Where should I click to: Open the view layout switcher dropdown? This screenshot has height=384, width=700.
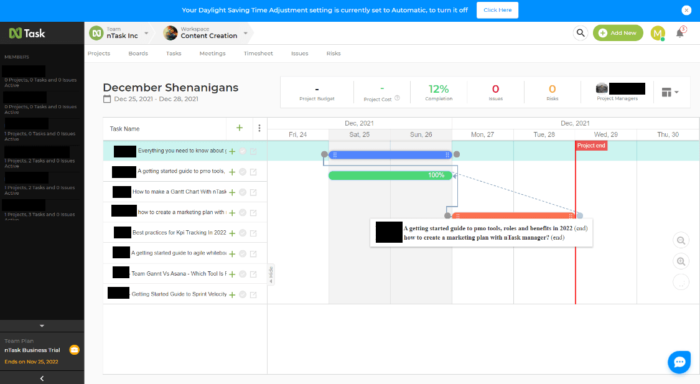tap(670, 92)
